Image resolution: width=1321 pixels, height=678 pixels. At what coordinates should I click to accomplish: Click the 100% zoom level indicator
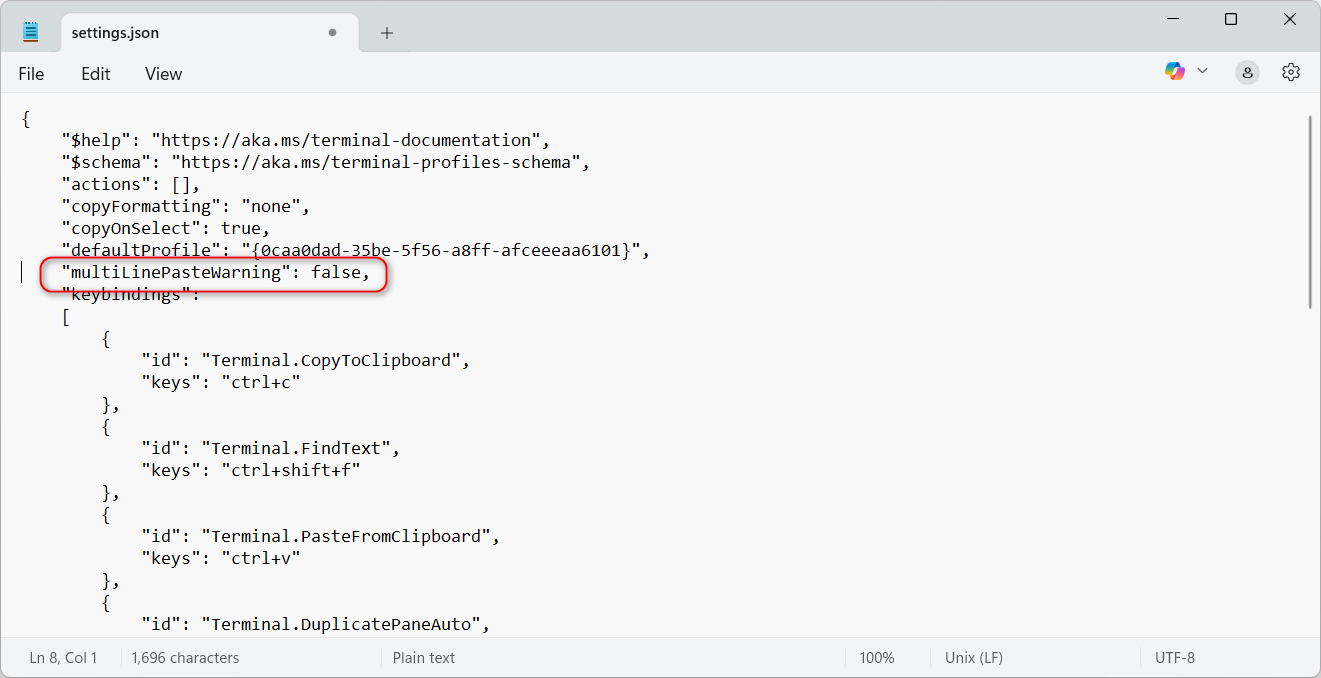pyautogui.click(x=877, y=658)
